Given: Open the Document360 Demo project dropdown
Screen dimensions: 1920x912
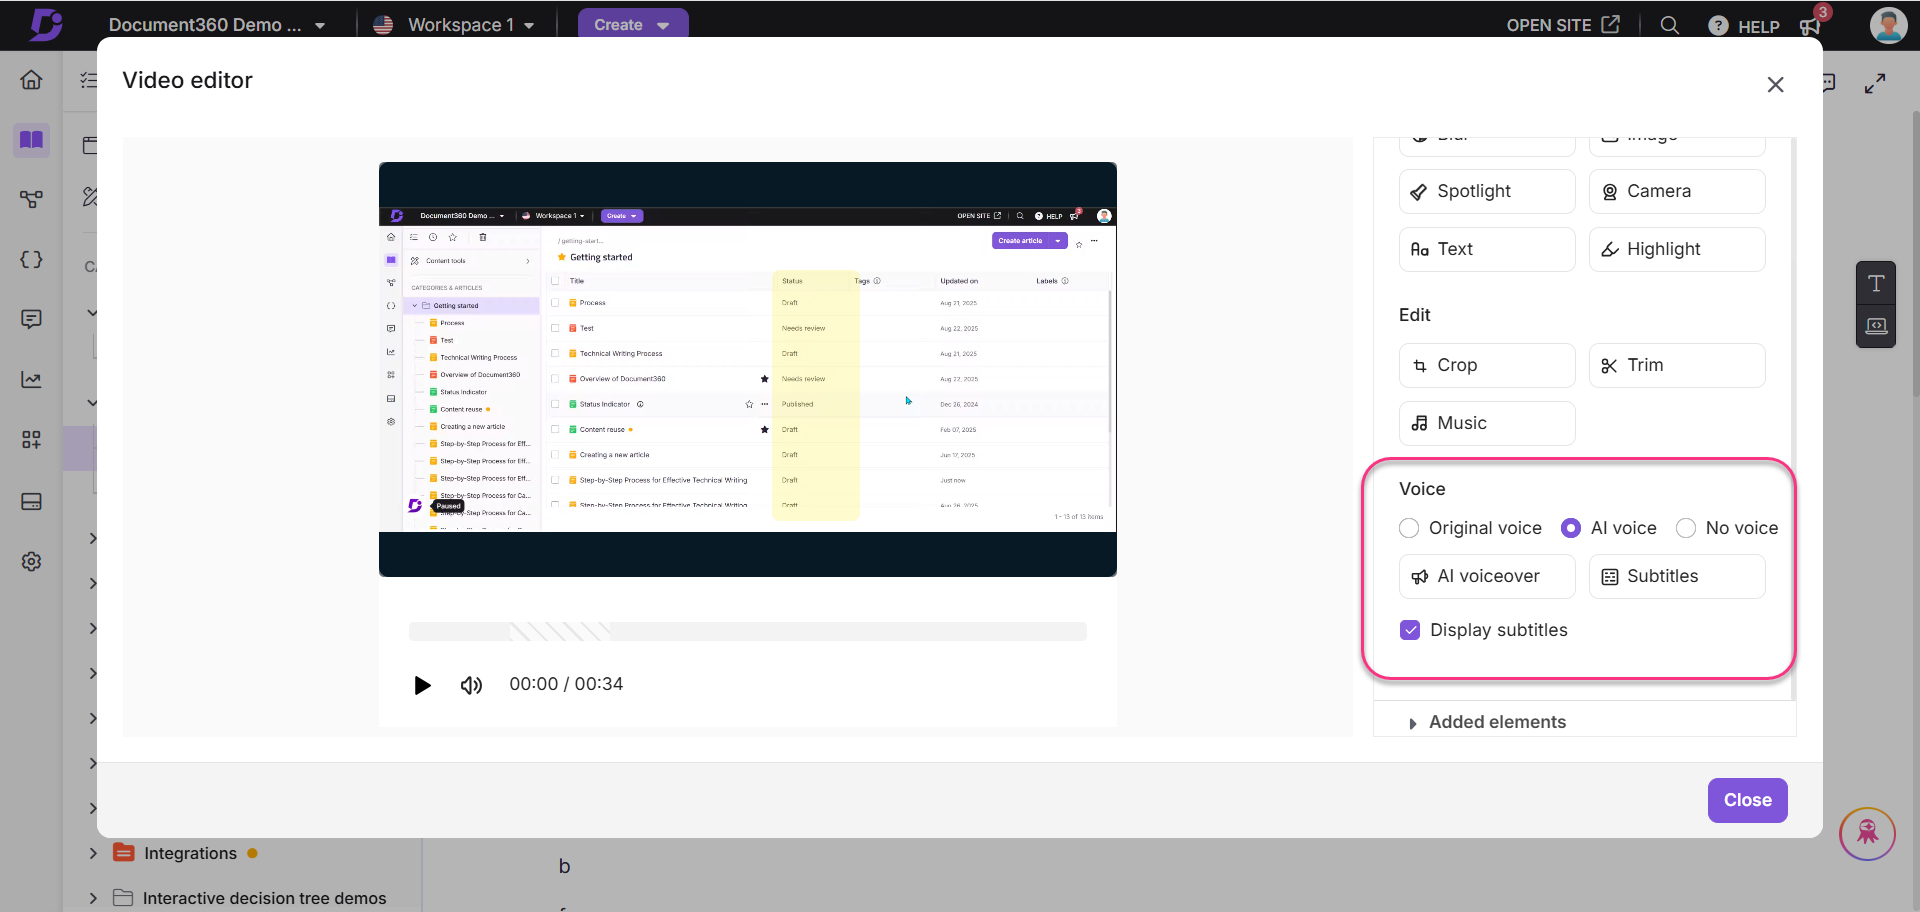Looking at the screenshot, I should (217, 25).
